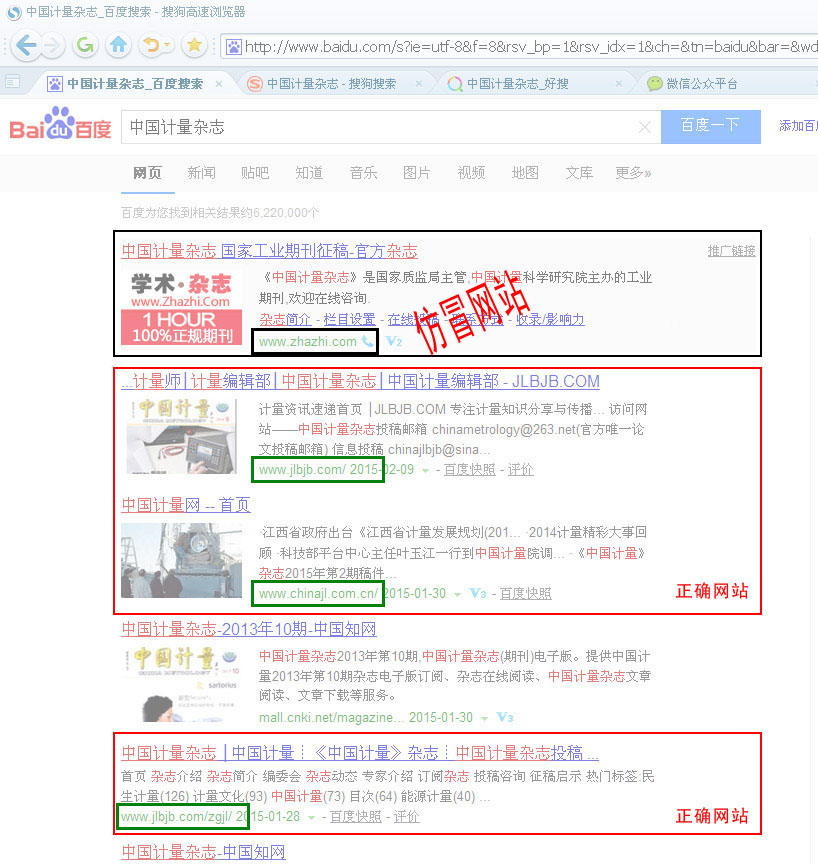The height and width of the screenshot is (864, 818).
Task: Click the Baidu logo
Action: coord(60,126)
